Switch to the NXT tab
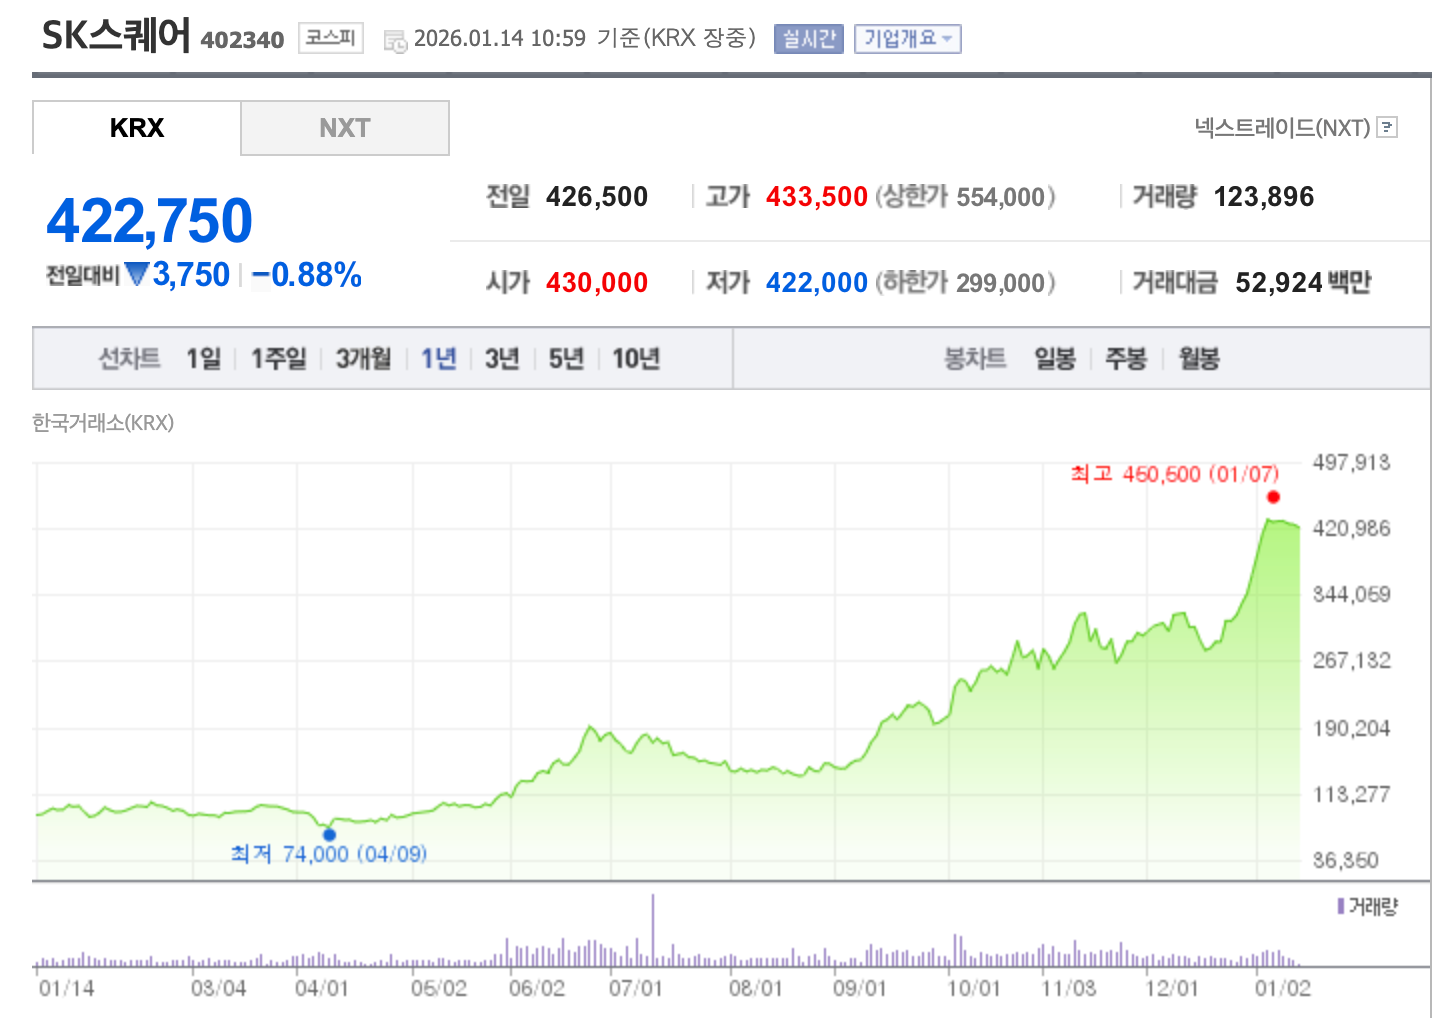This screenshot has height=1018, width=1432. [x=344, y=127]
